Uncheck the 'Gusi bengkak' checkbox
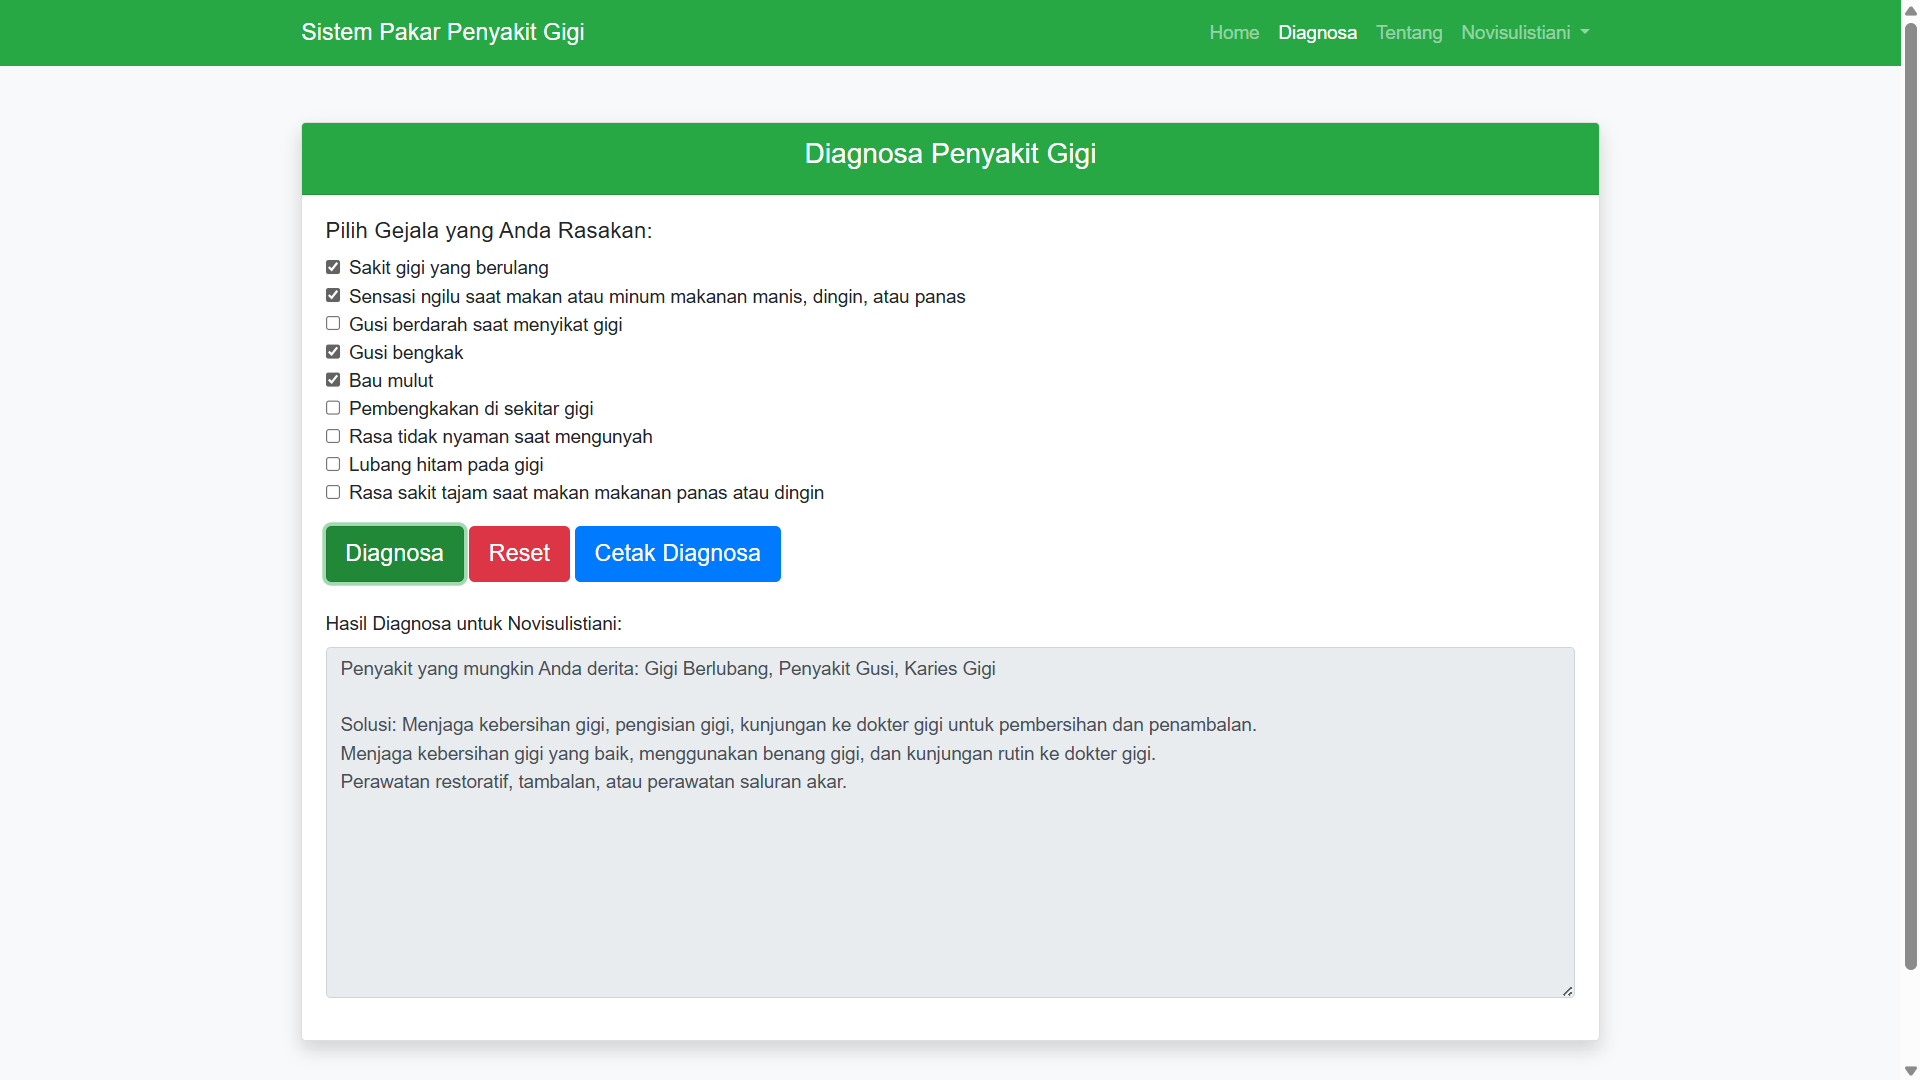1920x1080 pixels. click(333, 352)
